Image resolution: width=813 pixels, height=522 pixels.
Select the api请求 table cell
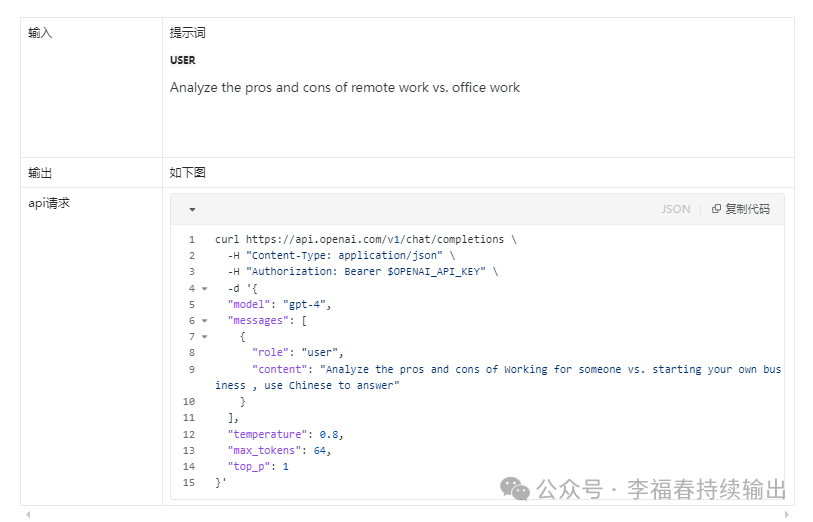tap(91, 346)
